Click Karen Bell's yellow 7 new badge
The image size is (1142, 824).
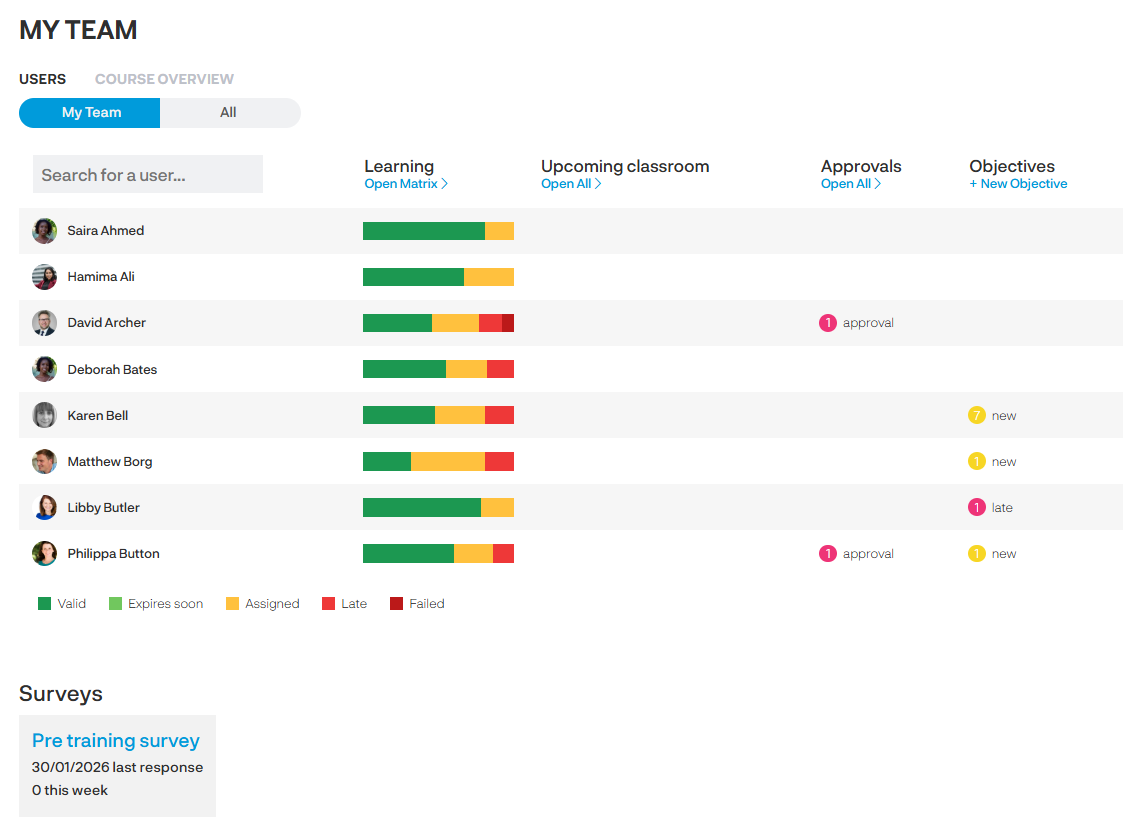[976, 415]
